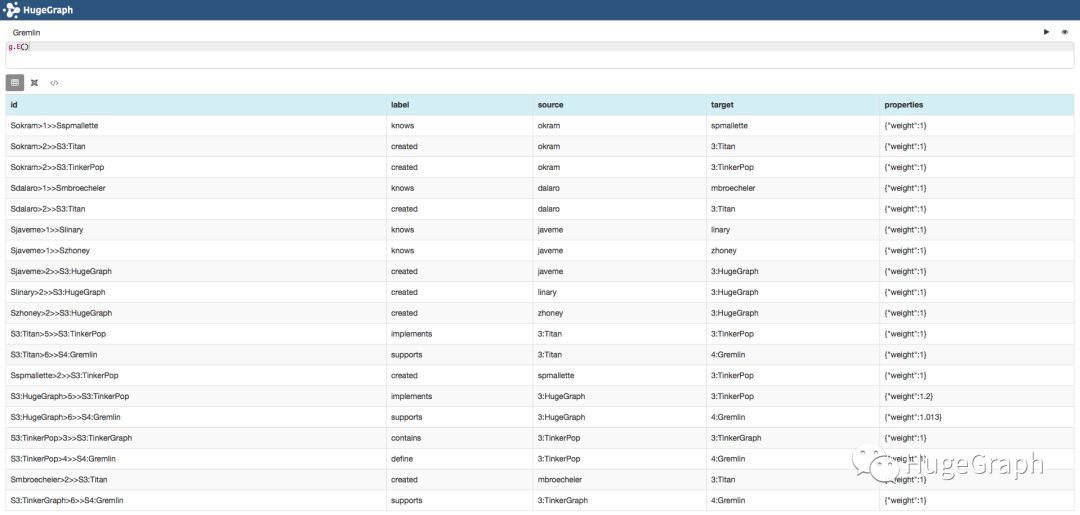1080x515 pixels.
Task: Select the S3:TinkerGraph>6>>S4:Gremlin id cell
Action: [x=196, y=500]
